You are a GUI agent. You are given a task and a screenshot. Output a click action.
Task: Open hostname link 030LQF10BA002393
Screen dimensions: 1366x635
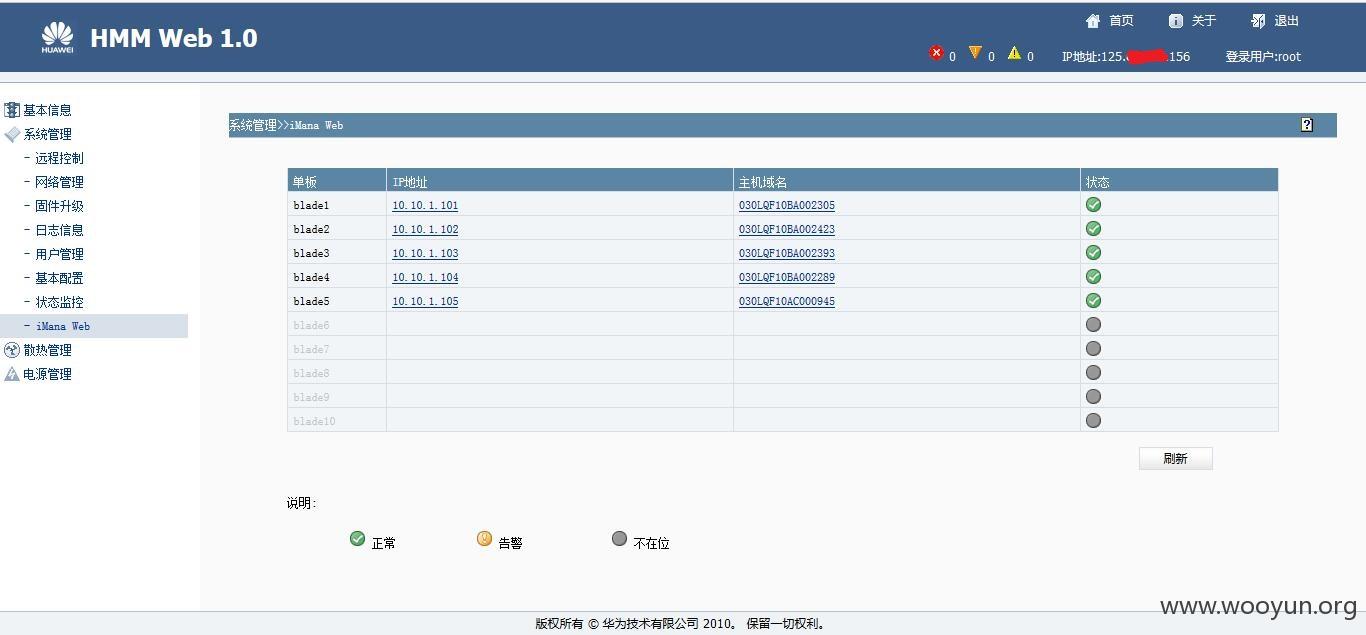[787, 253]
